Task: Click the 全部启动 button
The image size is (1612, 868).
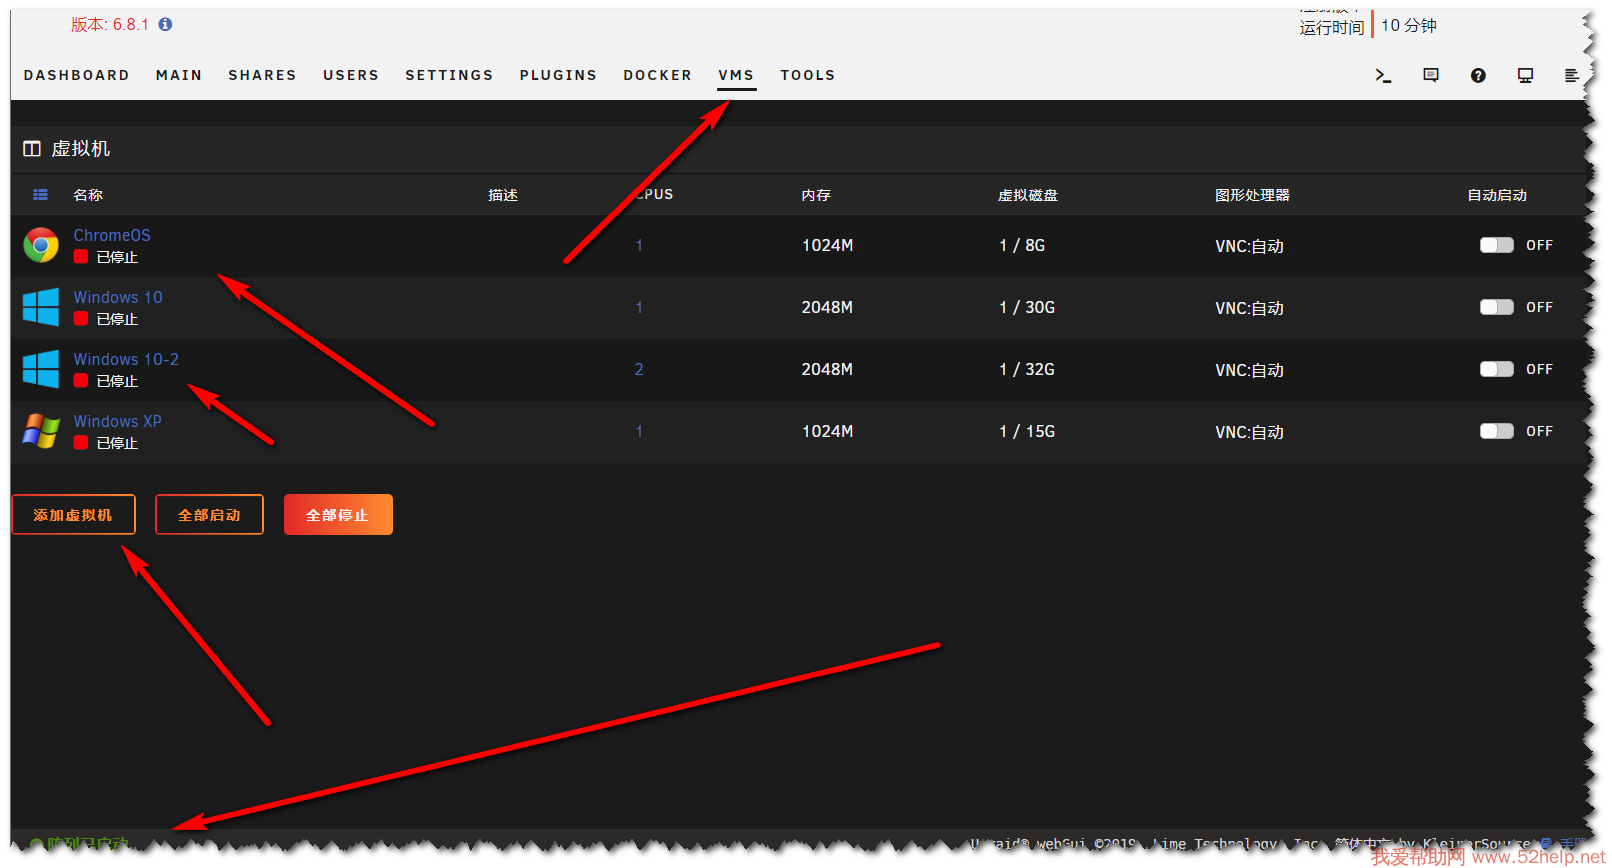Action: 209,515
